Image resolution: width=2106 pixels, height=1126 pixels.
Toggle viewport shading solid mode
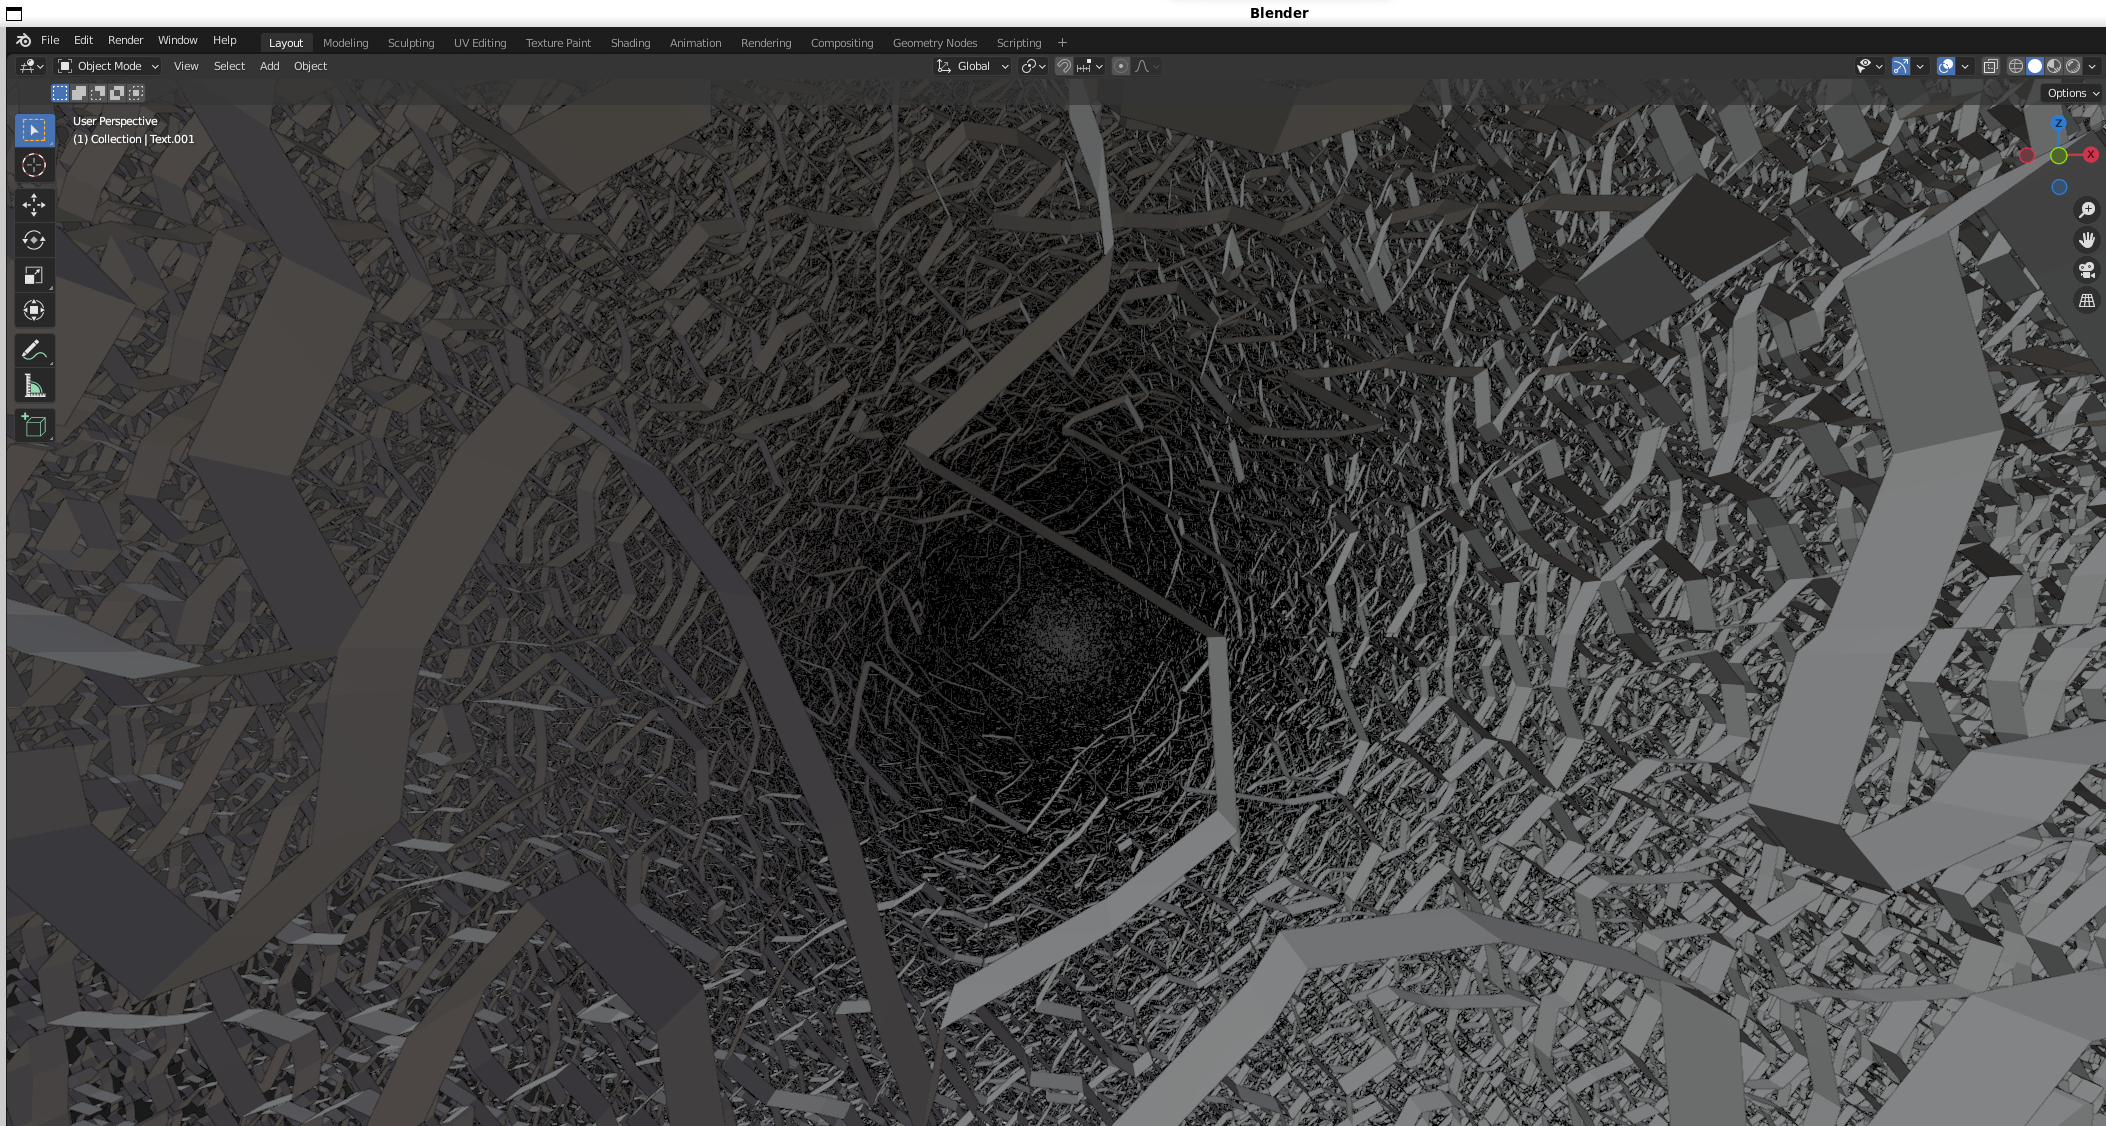pos(2034,65)
